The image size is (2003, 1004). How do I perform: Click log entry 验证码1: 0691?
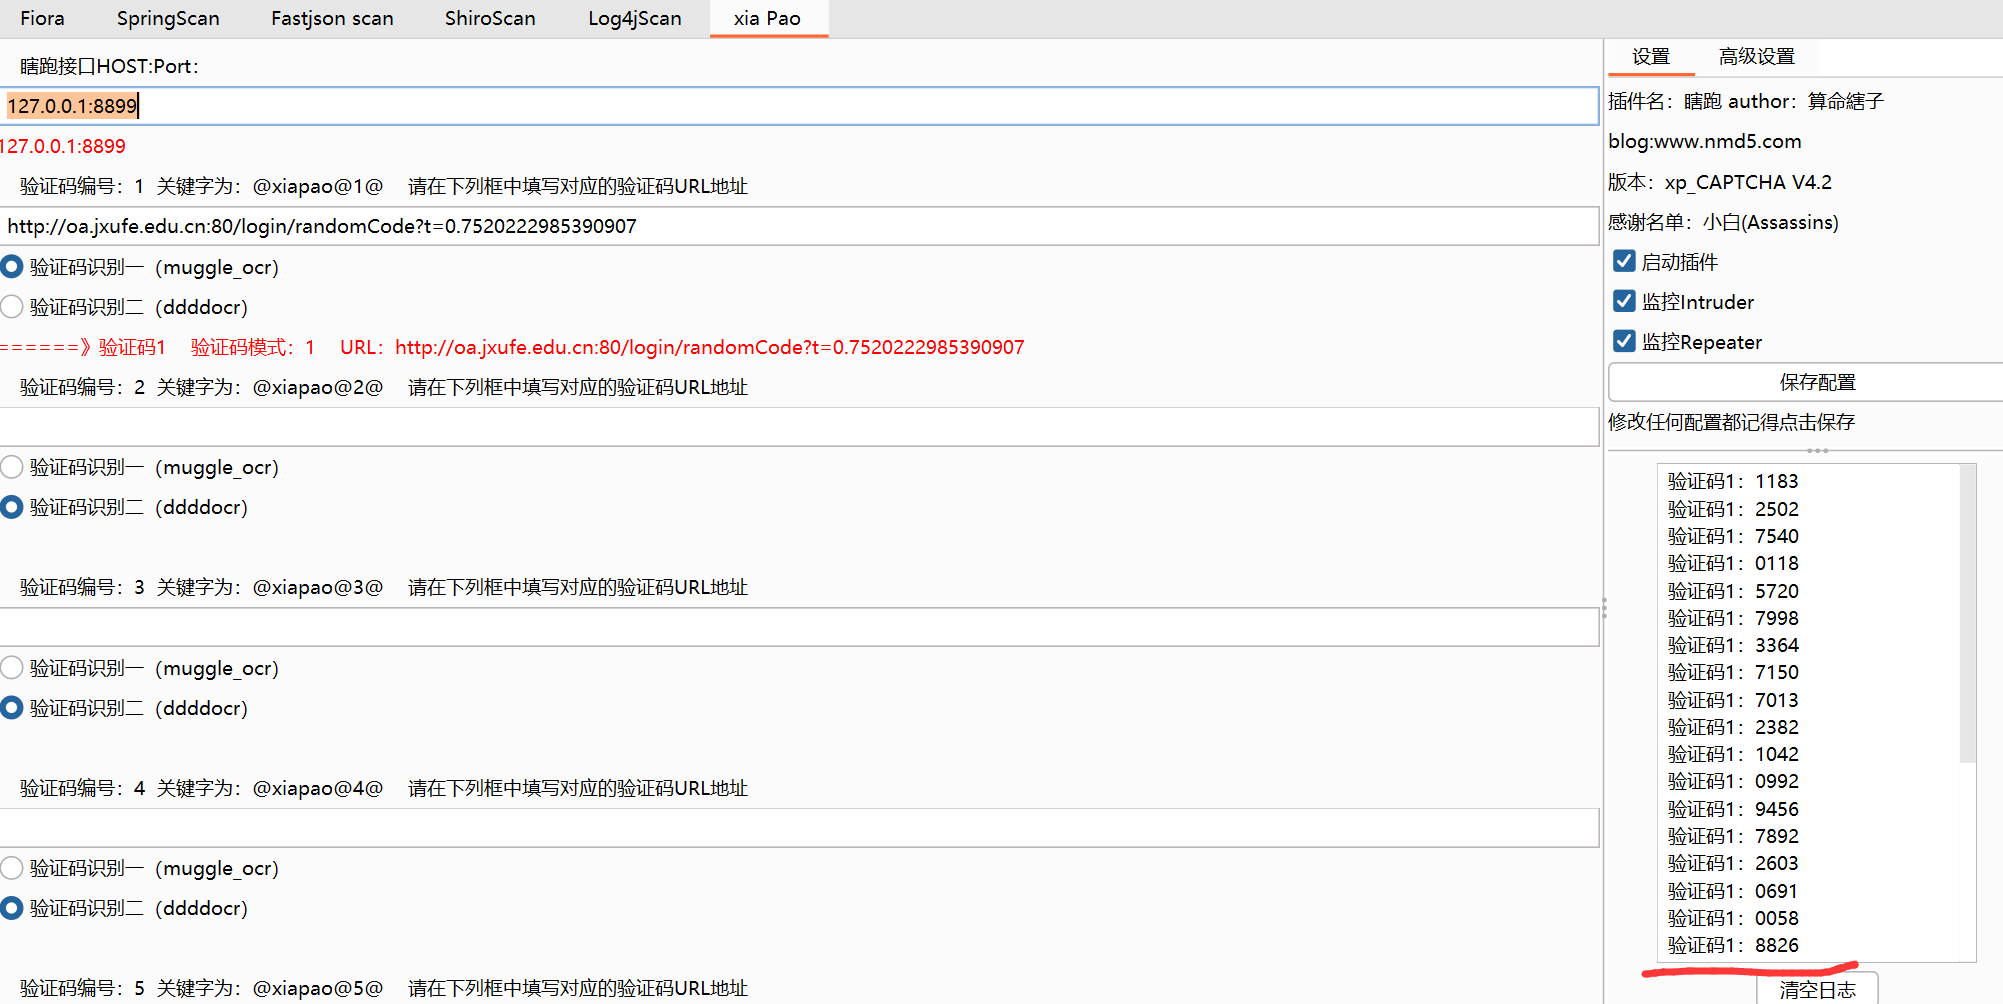(1733, 891)
